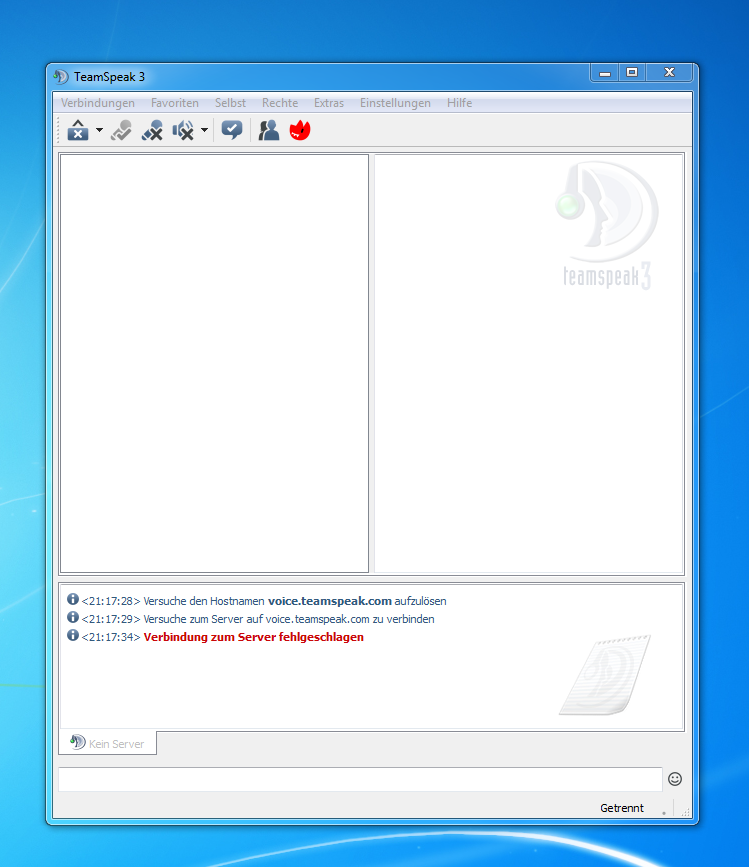Click the 'Verbindung zum Server fehlgeschlagen' message
This screenshot has width=749, height=867.
point(254,637)
